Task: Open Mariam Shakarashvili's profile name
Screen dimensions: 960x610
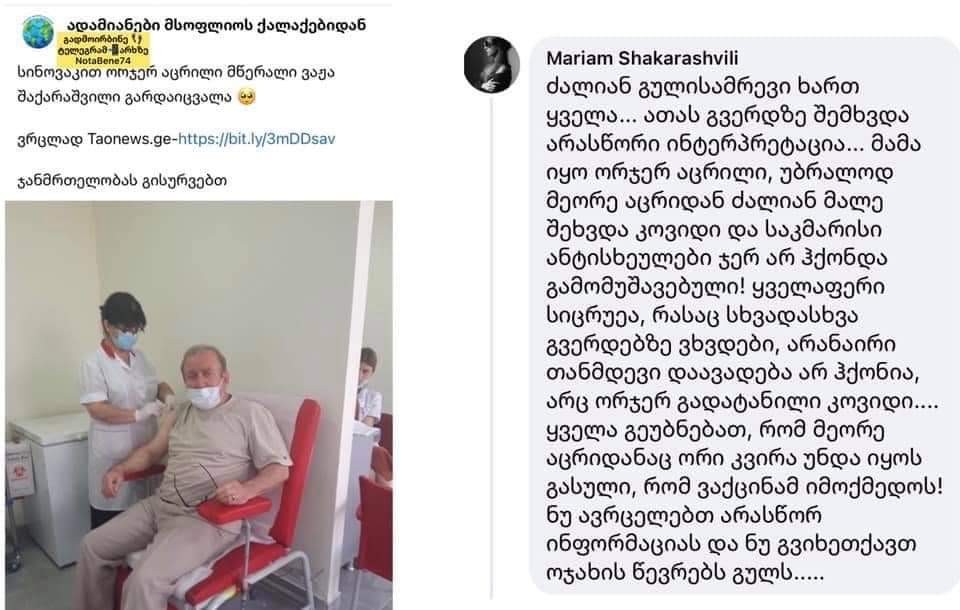Action: point(642,58)
